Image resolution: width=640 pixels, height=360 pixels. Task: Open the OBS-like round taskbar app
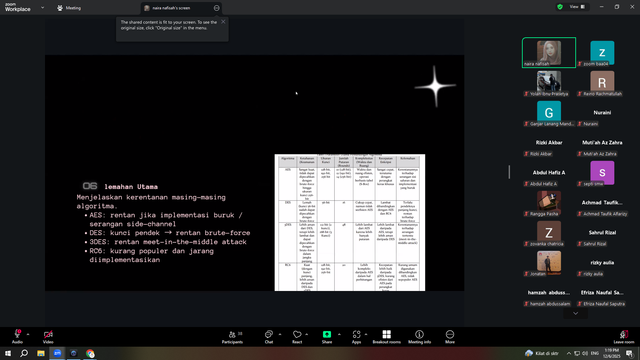(x=73, y=353)
